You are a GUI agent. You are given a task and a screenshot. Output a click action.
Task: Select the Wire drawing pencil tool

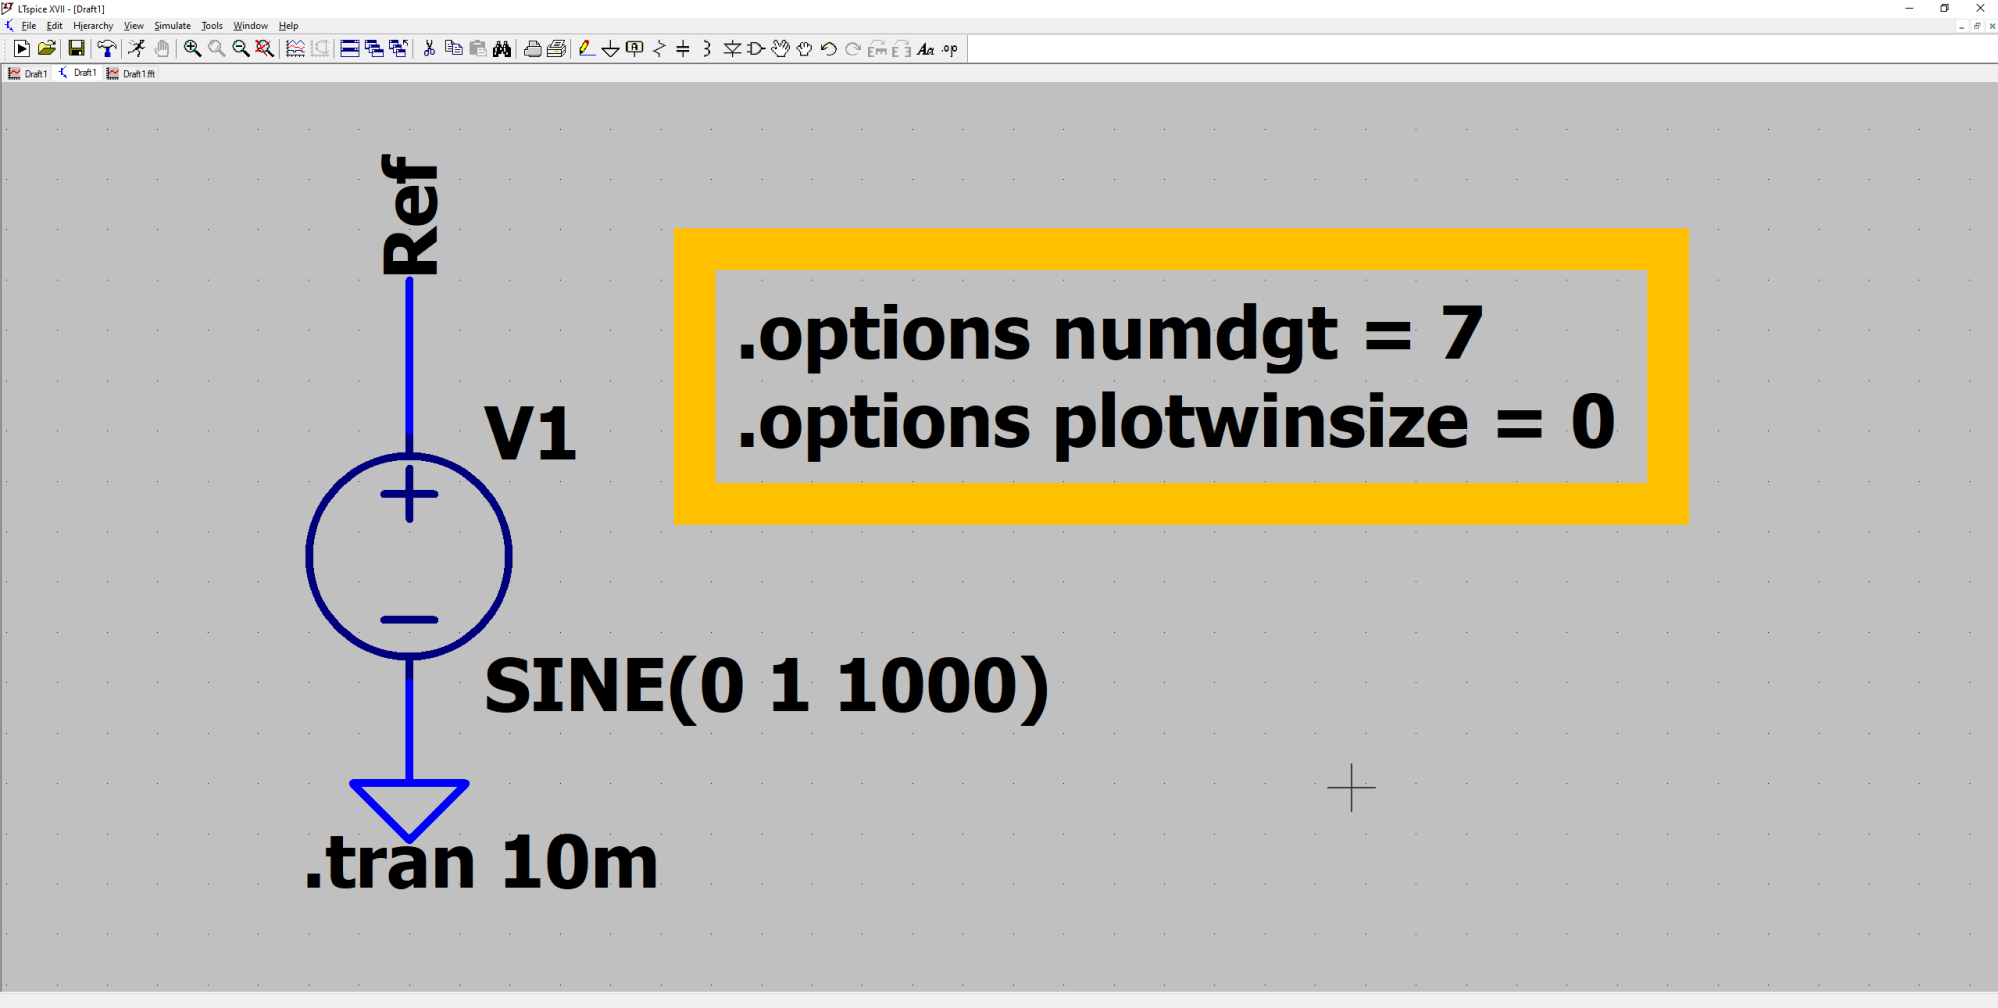586,48
